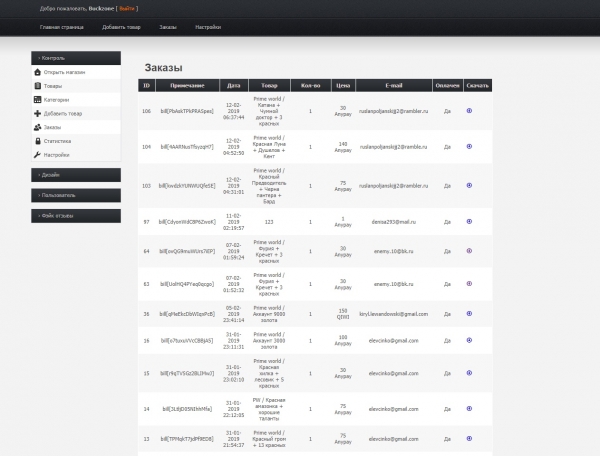Expand the Пользователь sidebar section
Viewport: 600px width, 456px height.
(76, 194)
